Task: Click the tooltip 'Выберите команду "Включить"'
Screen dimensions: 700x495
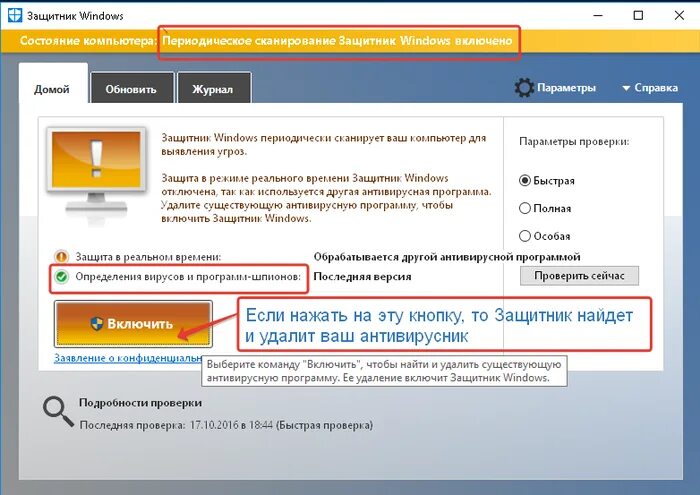Action: click(x=384, y=371)
